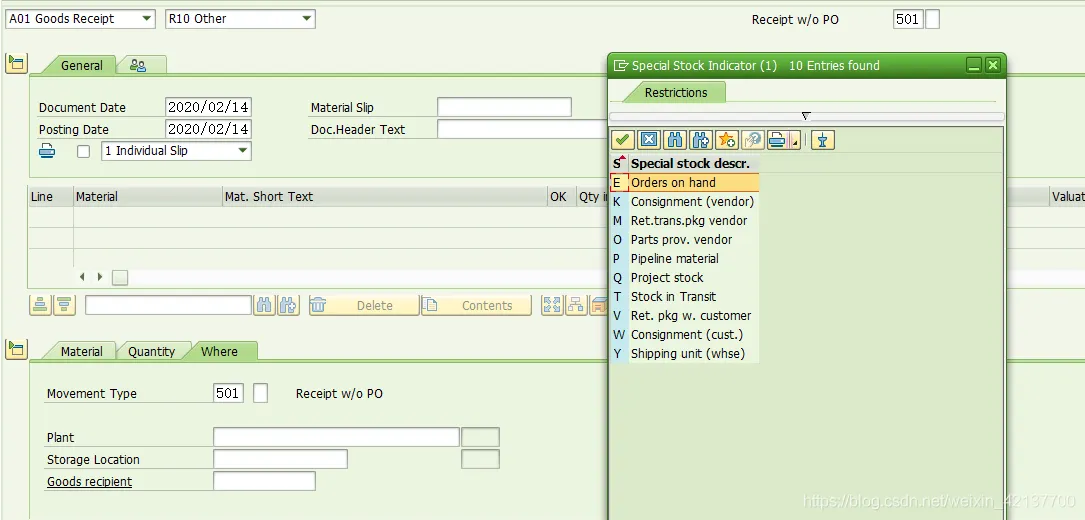Select Consignment (cust.) entry
Image resolution: width=1085 pixels, height=520 pixels.
tap(684, 334)
